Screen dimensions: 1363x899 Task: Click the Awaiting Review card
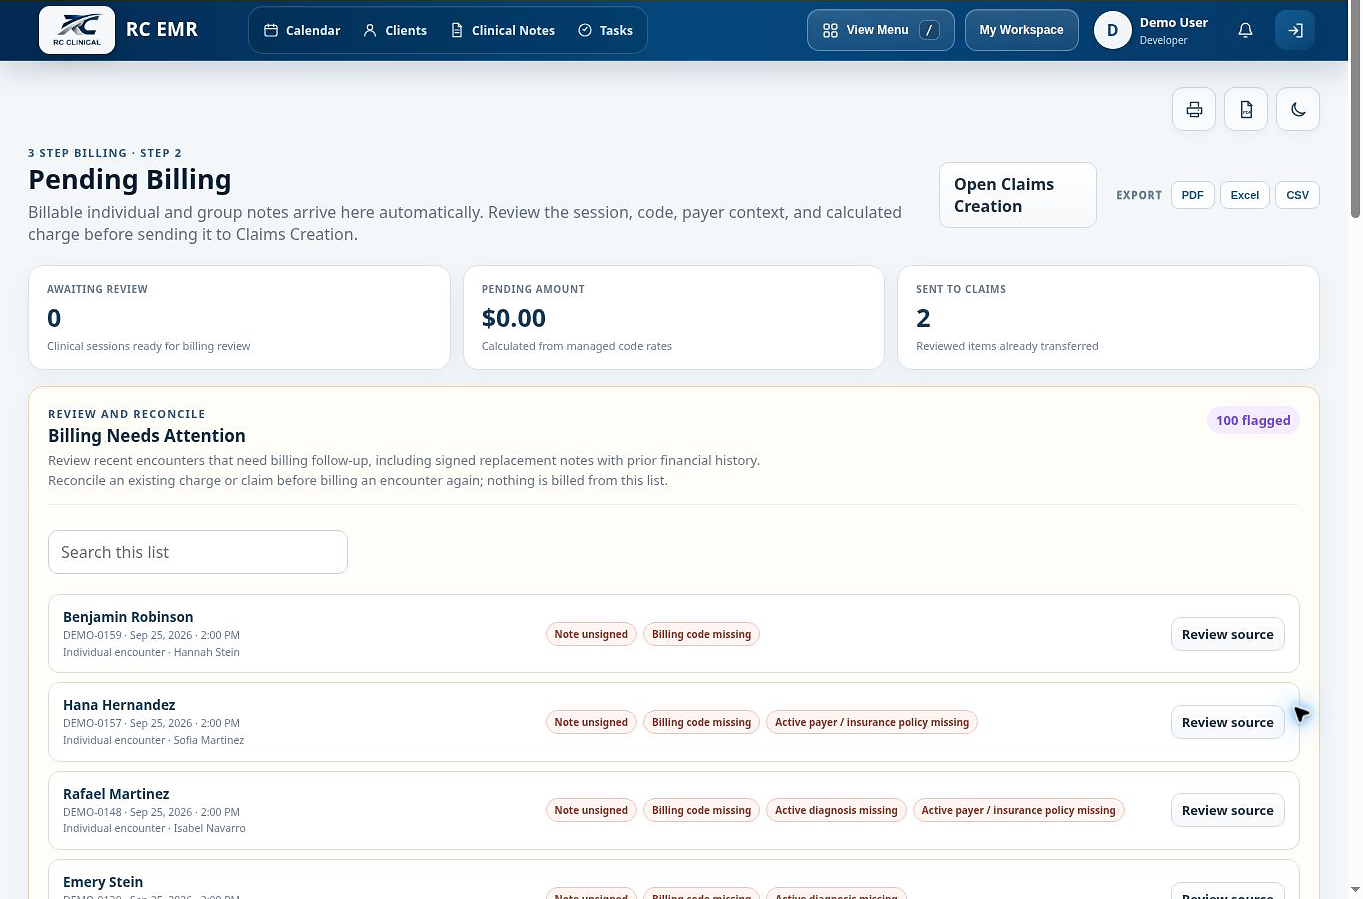(x=239, y=317)
